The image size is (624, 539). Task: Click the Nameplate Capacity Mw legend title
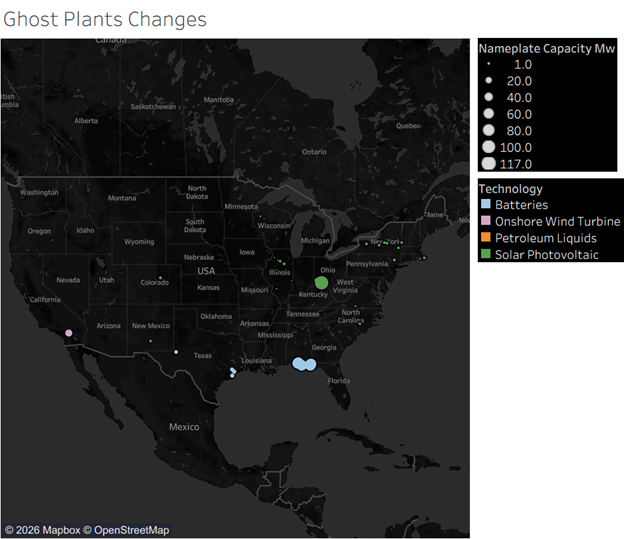pos(546,47)
